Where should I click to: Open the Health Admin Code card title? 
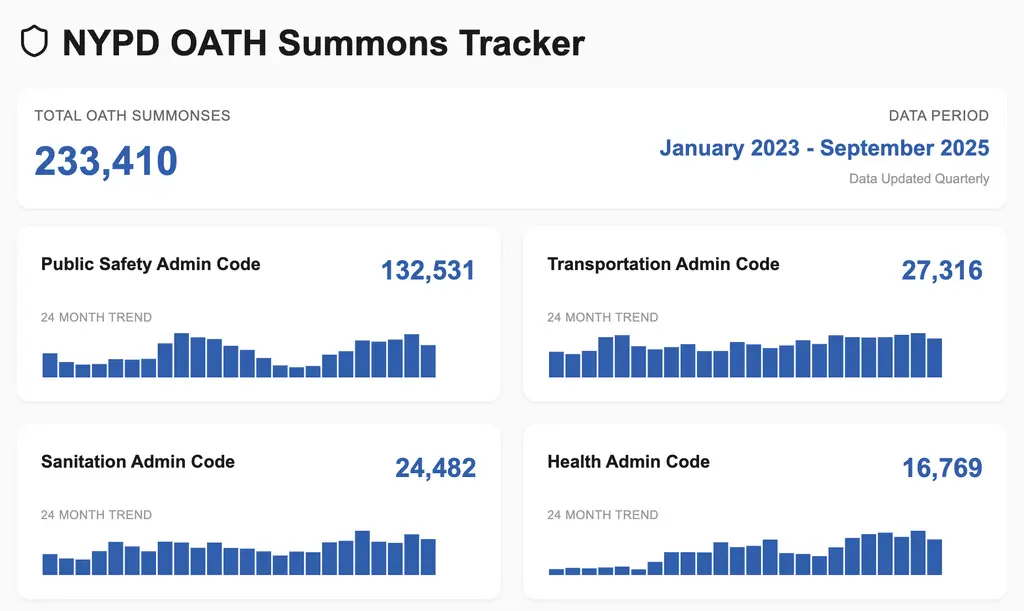click(628, 462)
